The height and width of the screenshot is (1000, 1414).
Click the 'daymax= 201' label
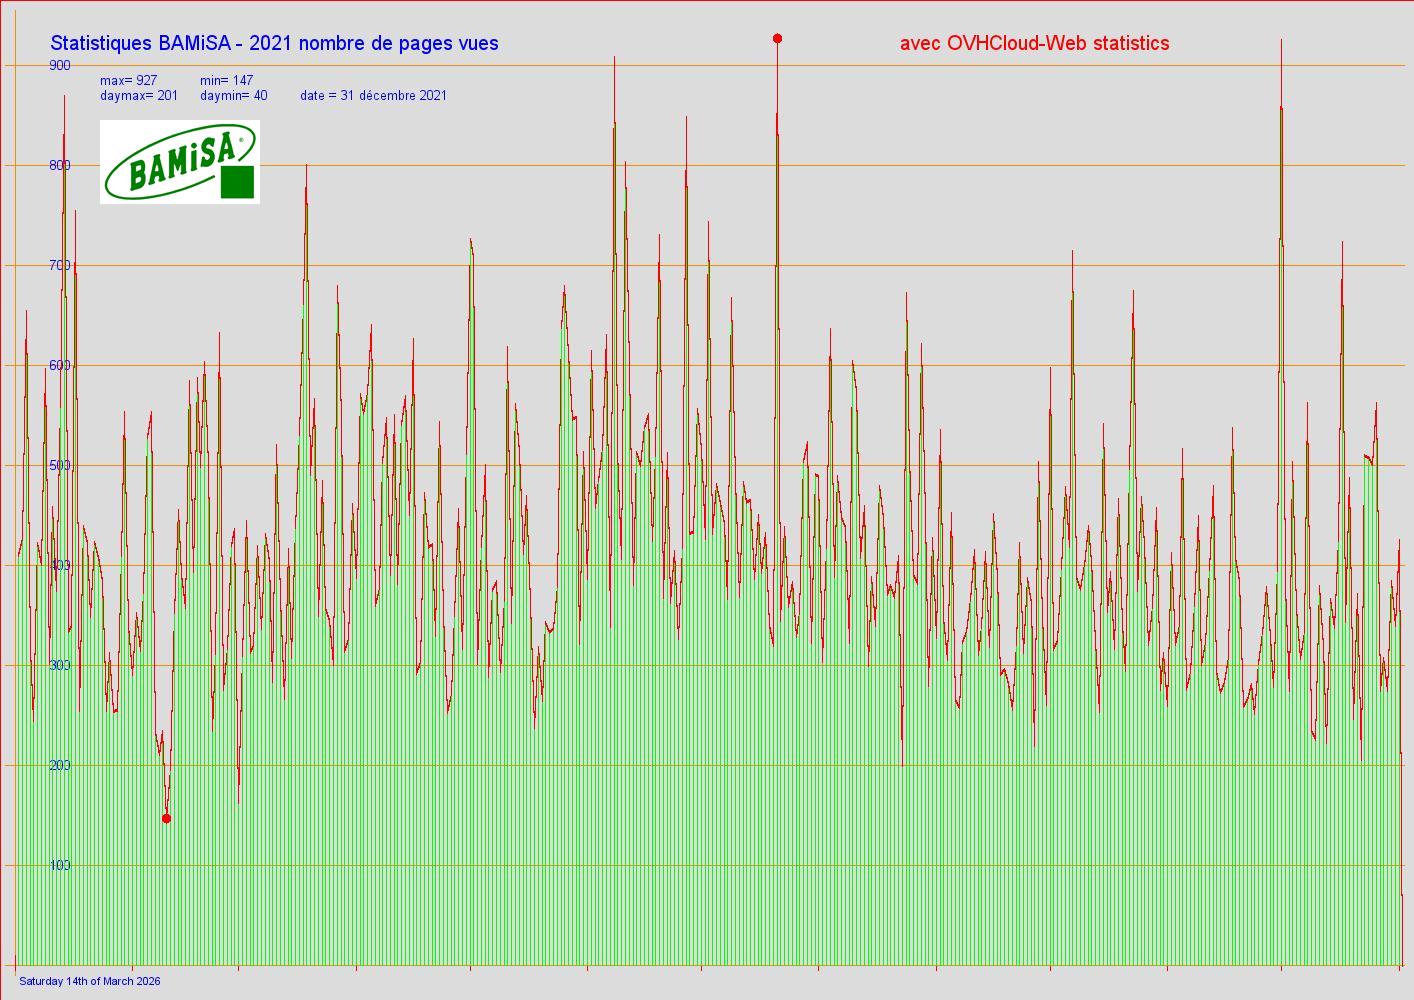pyautogui.click(x=139, y=96)
